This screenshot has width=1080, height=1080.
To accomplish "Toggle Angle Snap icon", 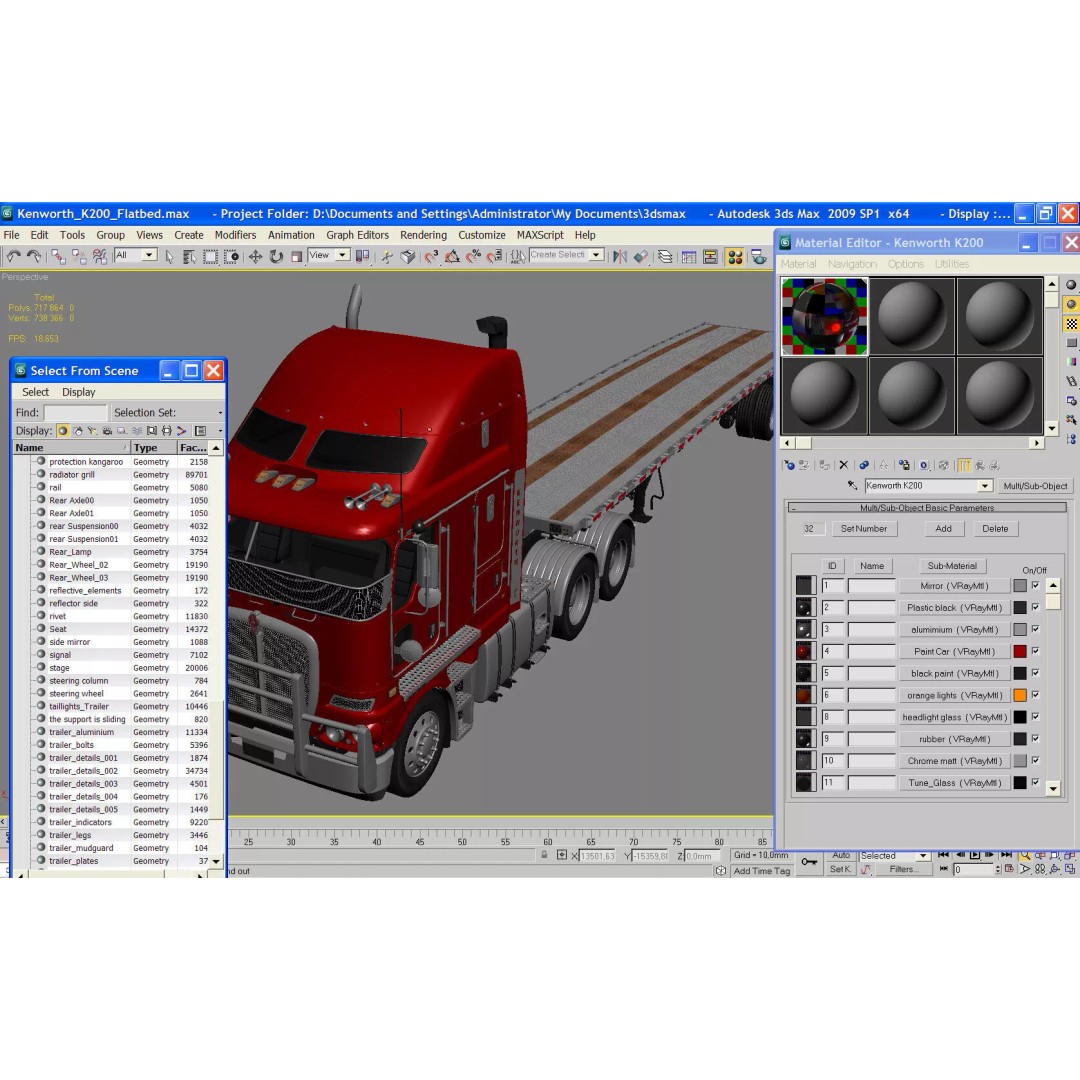I will pos(453,257).
